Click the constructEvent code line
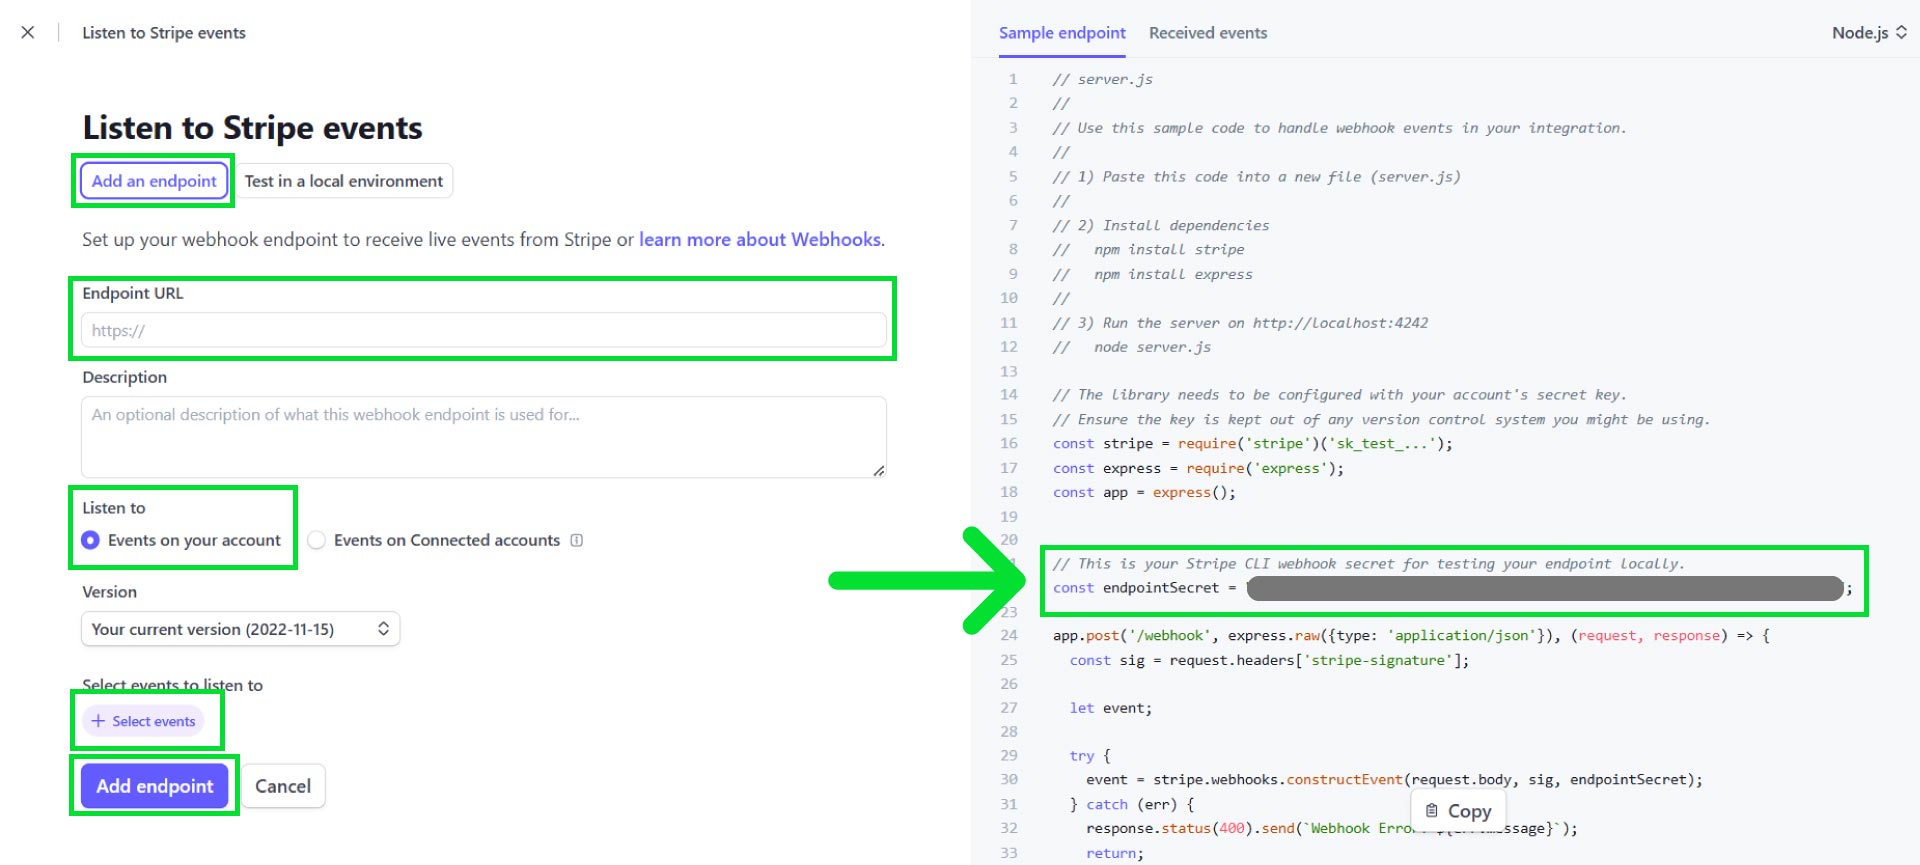This screenshot has height=865, width=1920. [1394, 780]
